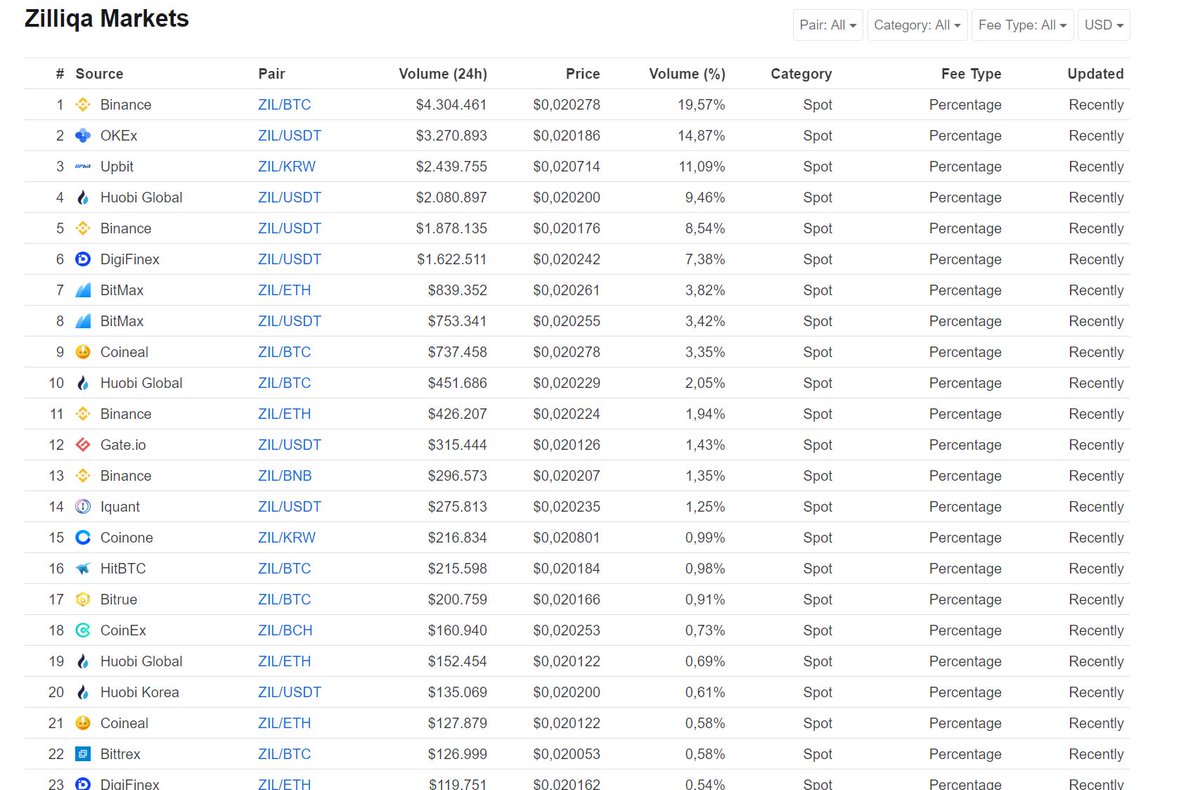Image resolution: width=1200 pixels, height=790 pixels.
Task: Open the Pair: All filter dropdown
Action: pyautogui.click(x=828, y=25)
